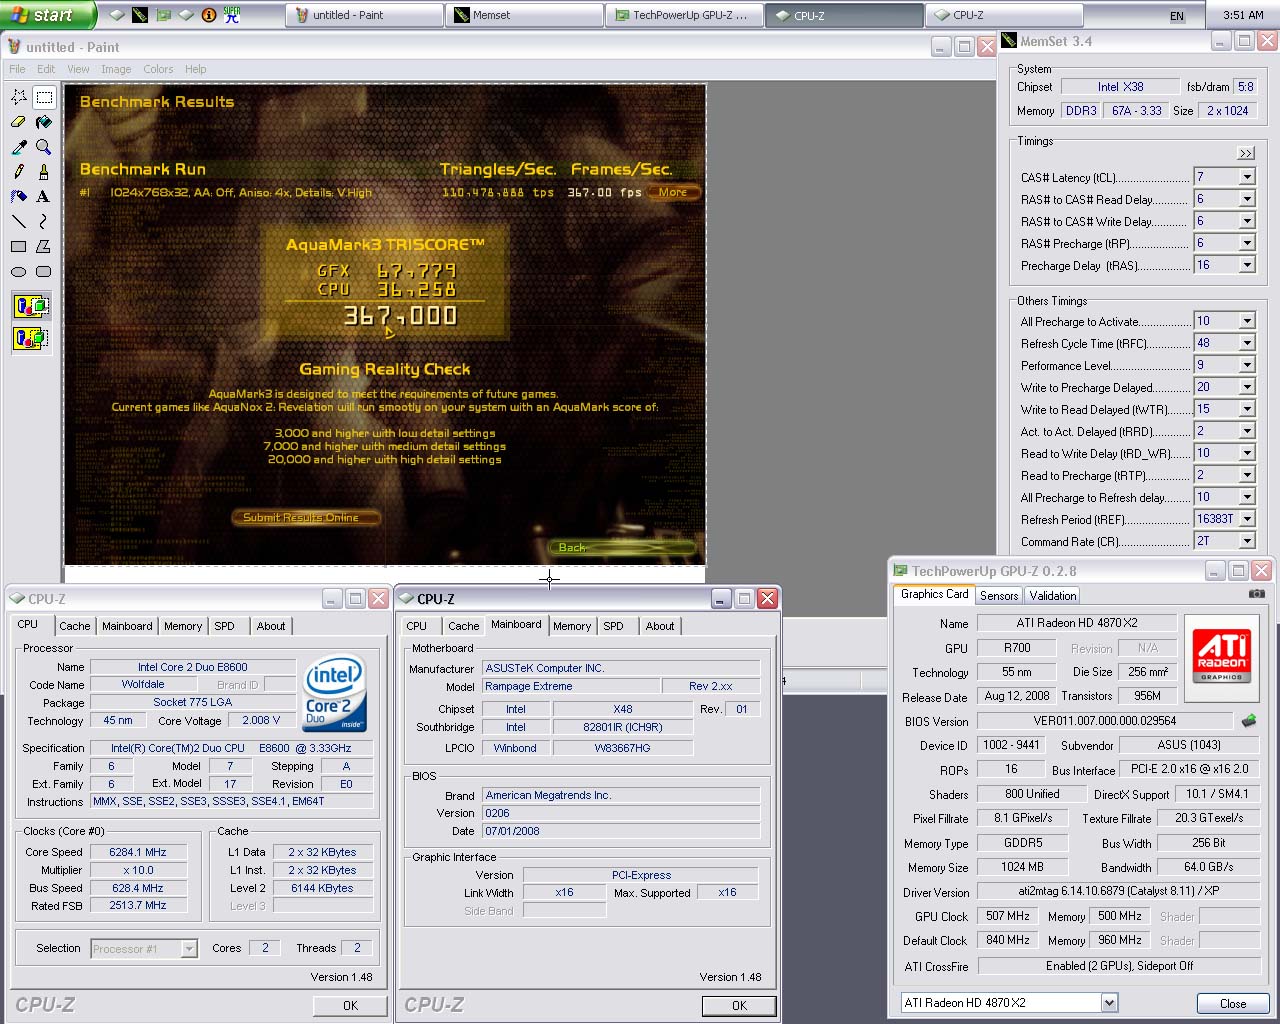Screen dimensions: 1280x1024
Task: Open Write to Precharge Delayed dropdown
Action: pos(1247,387)
